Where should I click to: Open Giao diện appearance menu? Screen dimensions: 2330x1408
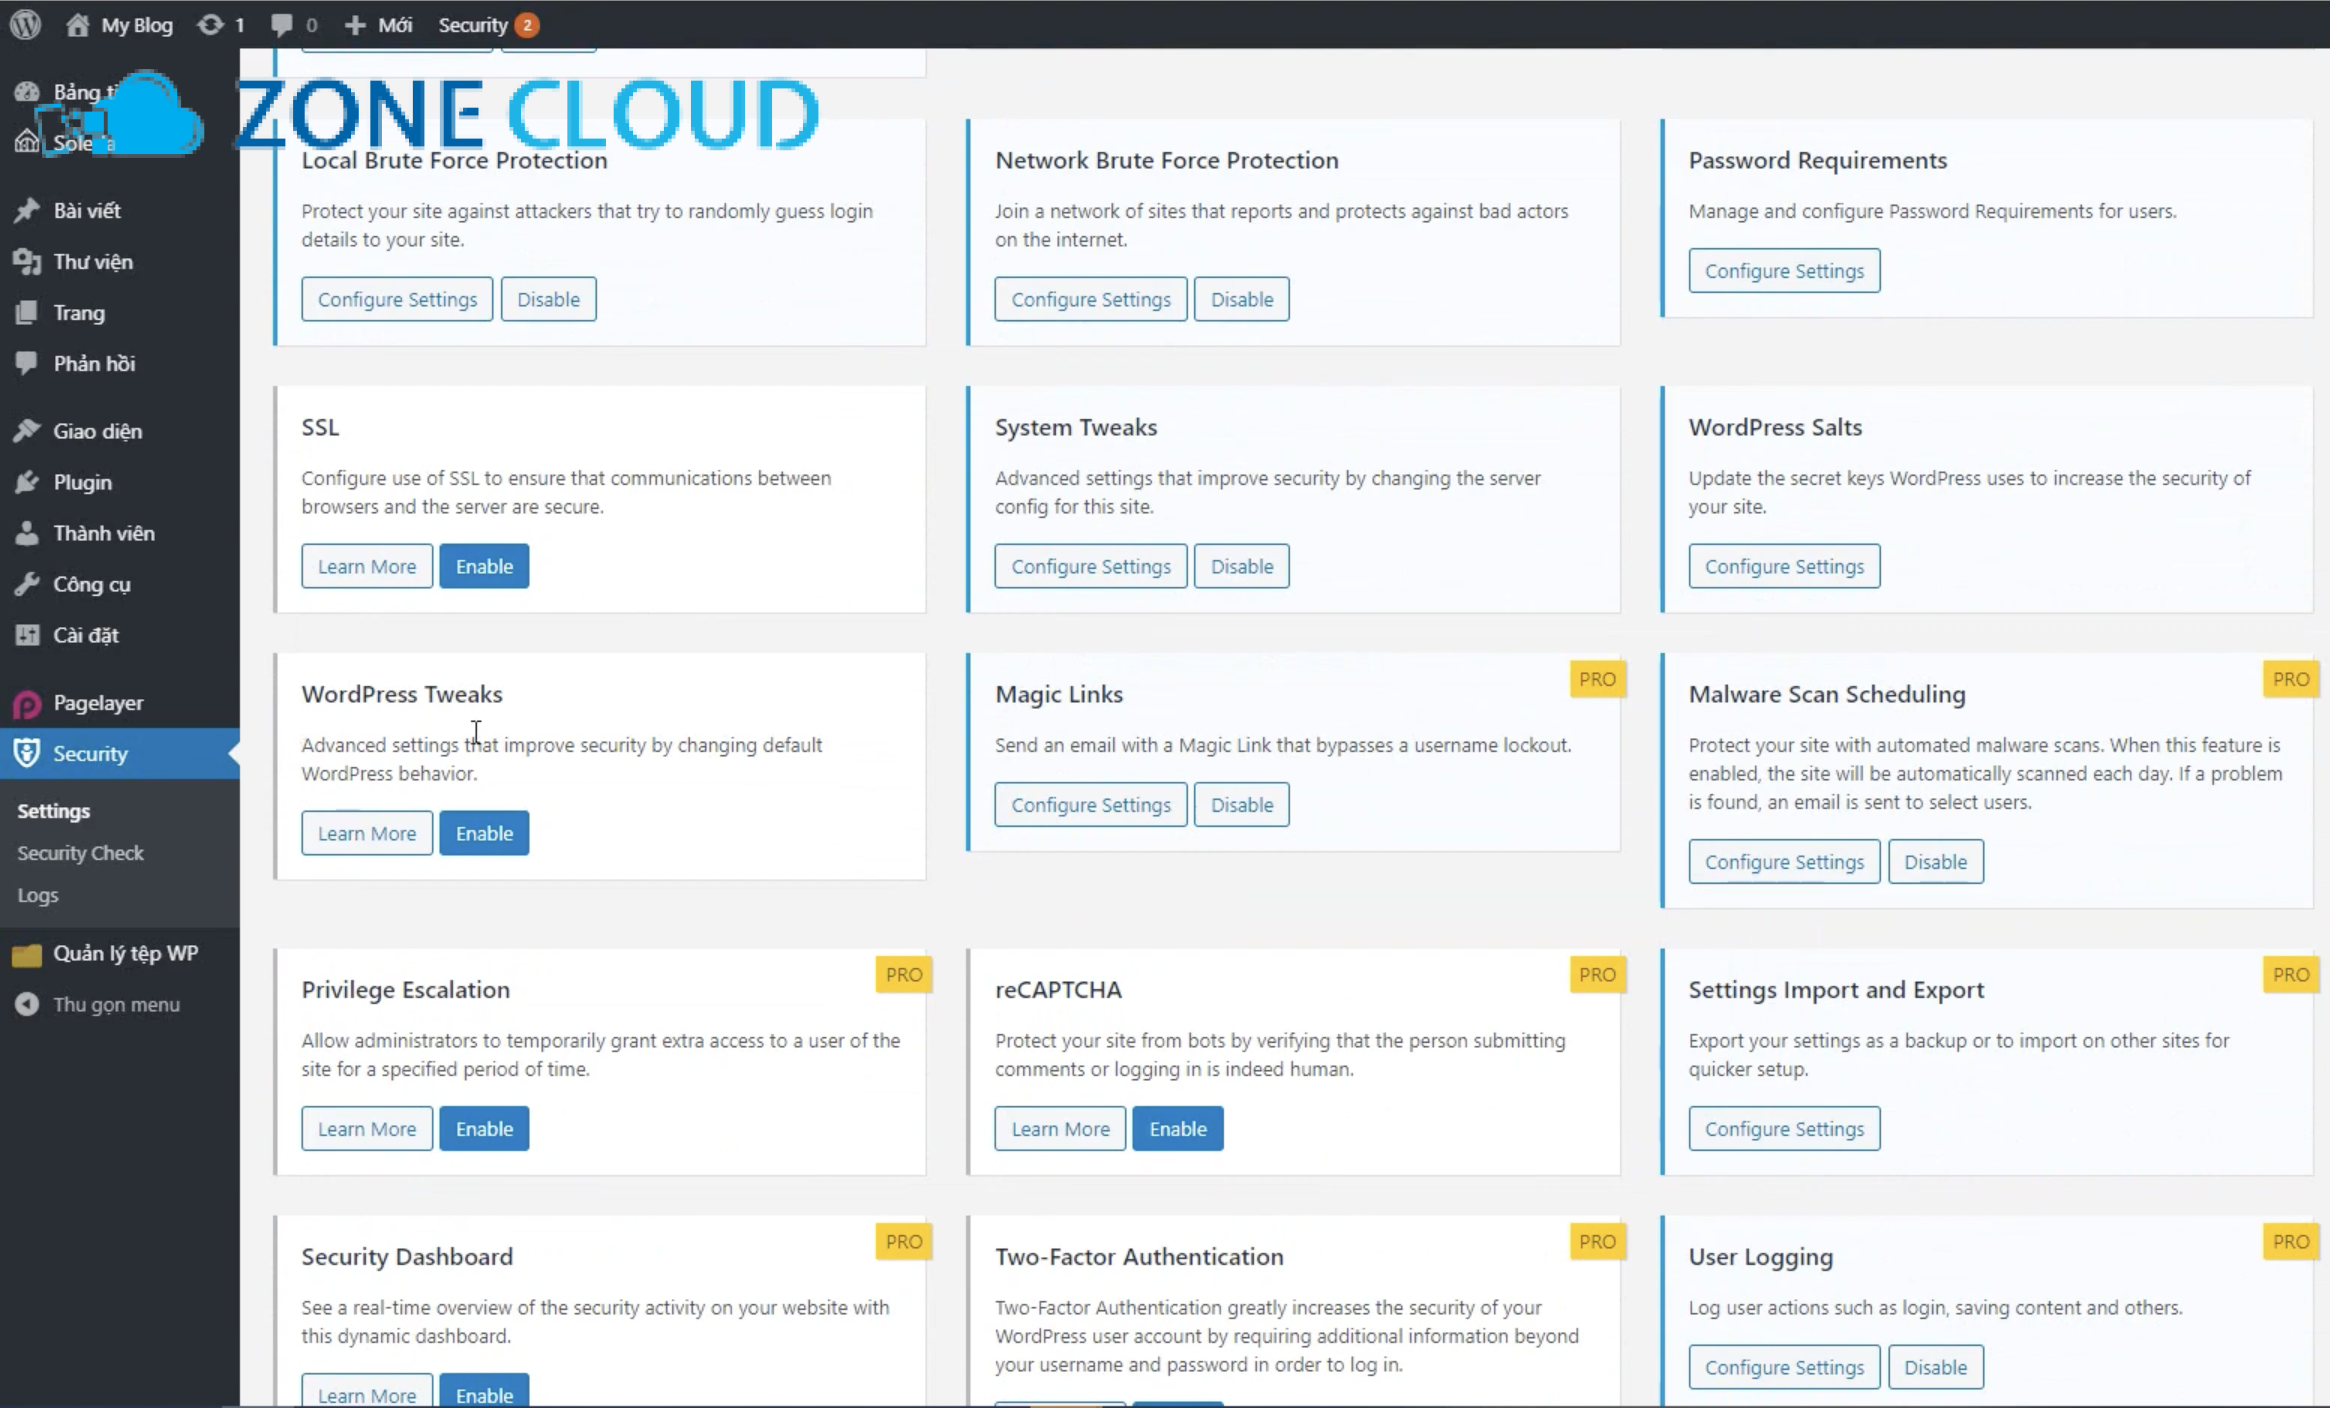pyautogui.click(x=97, y=431)
